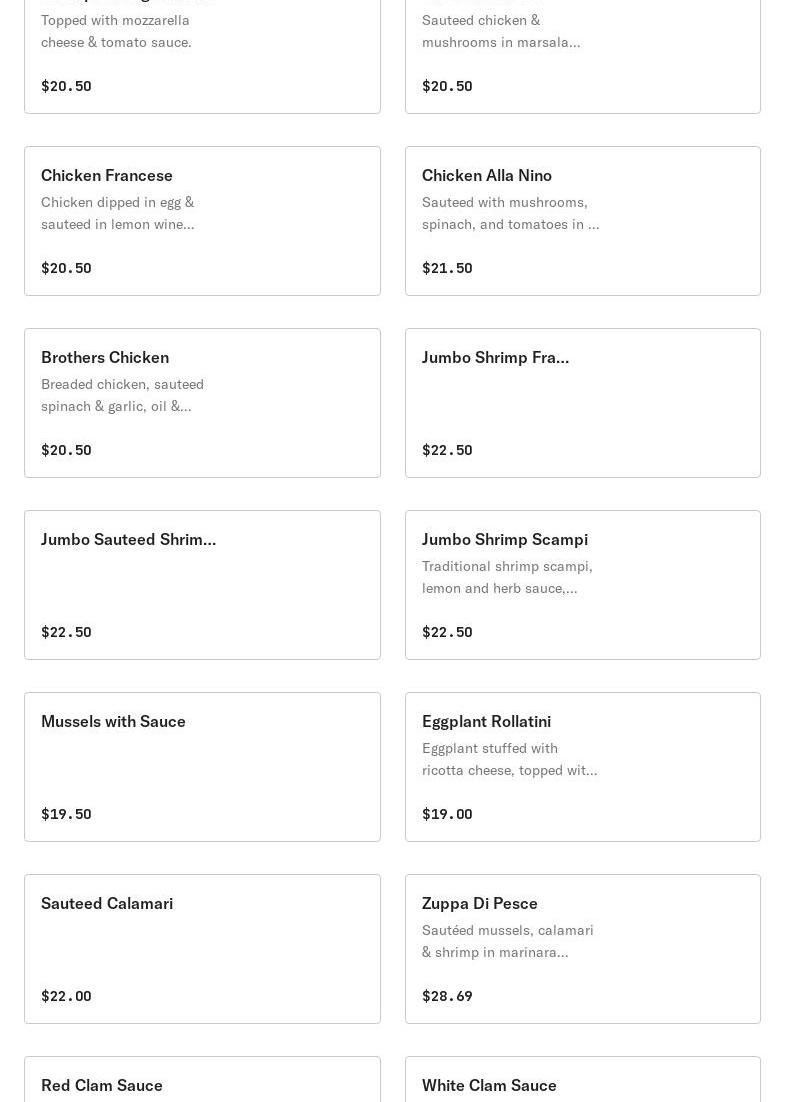
Task: Open the Chicken Francese menu item
Action: click(x=107, y=176)
